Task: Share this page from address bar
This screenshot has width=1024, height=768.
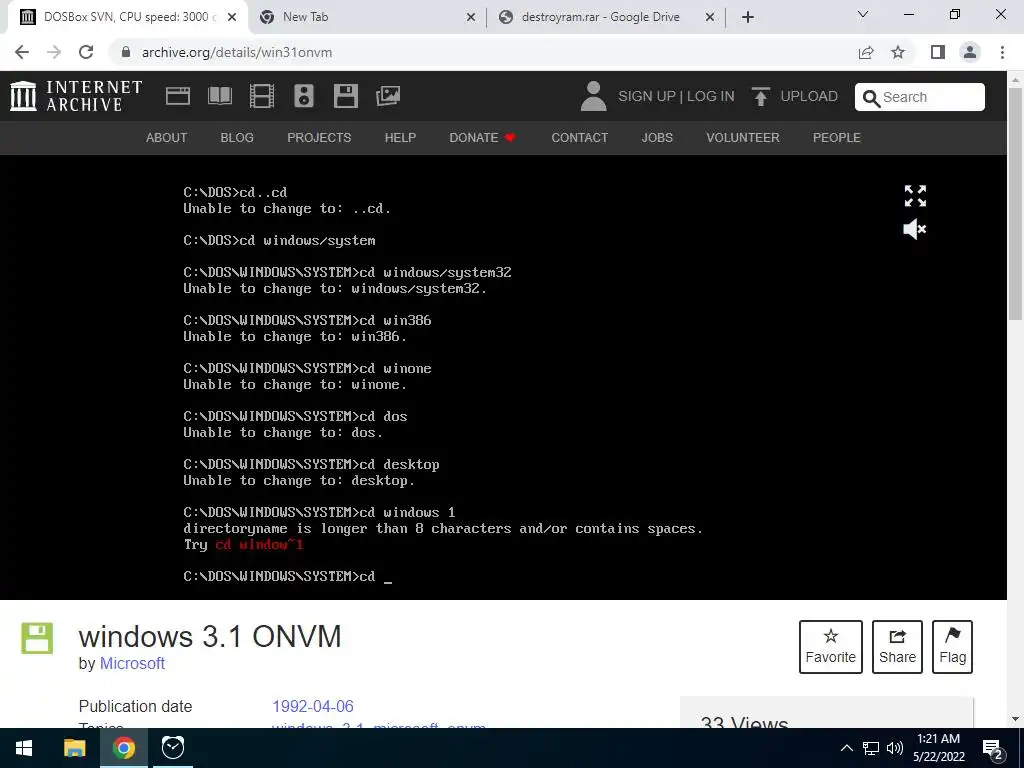Action: pos(866,52)
